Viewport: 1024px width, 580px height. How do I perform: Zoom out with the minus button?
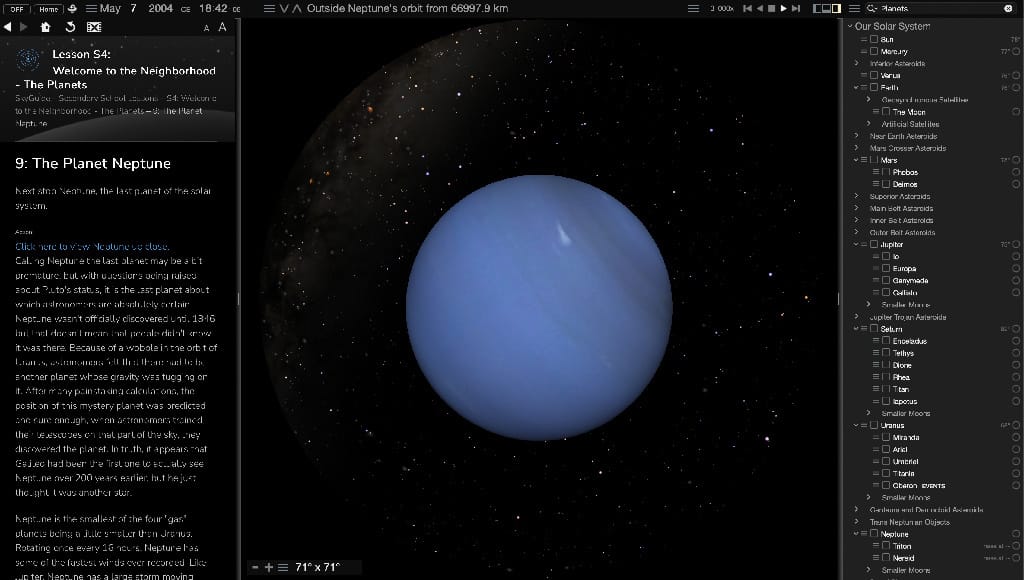pyautogui.click(x=255, y=567)
